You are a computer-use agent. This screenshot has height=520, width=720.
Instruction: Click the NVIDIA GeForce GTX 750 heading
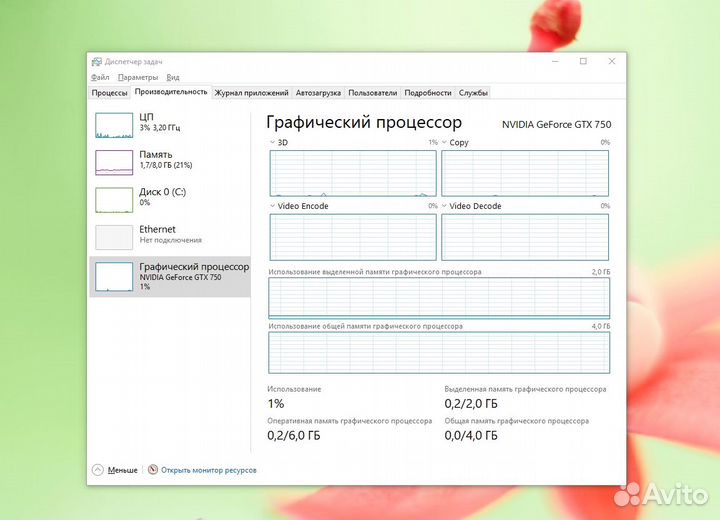(556, 124)
